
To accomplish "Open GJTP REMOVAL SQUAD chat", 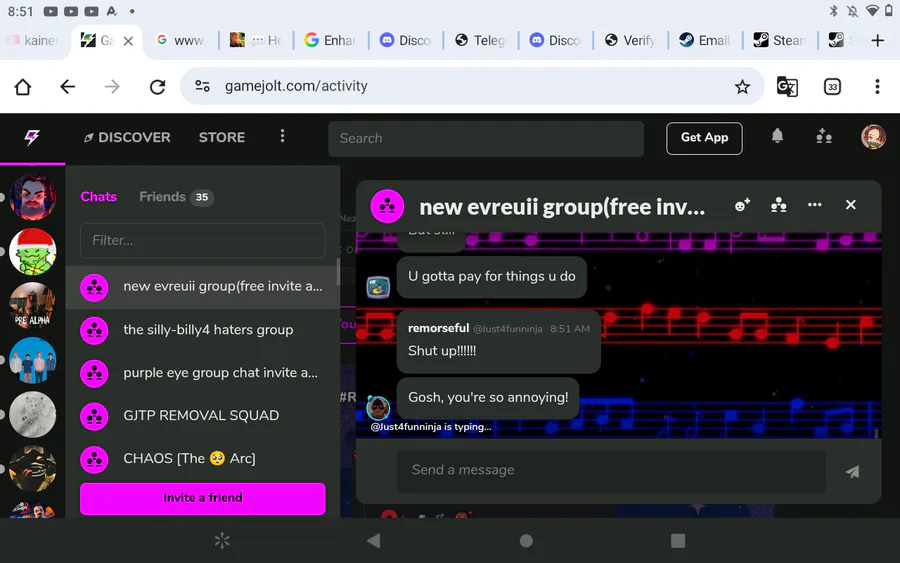I will [201, 416].
